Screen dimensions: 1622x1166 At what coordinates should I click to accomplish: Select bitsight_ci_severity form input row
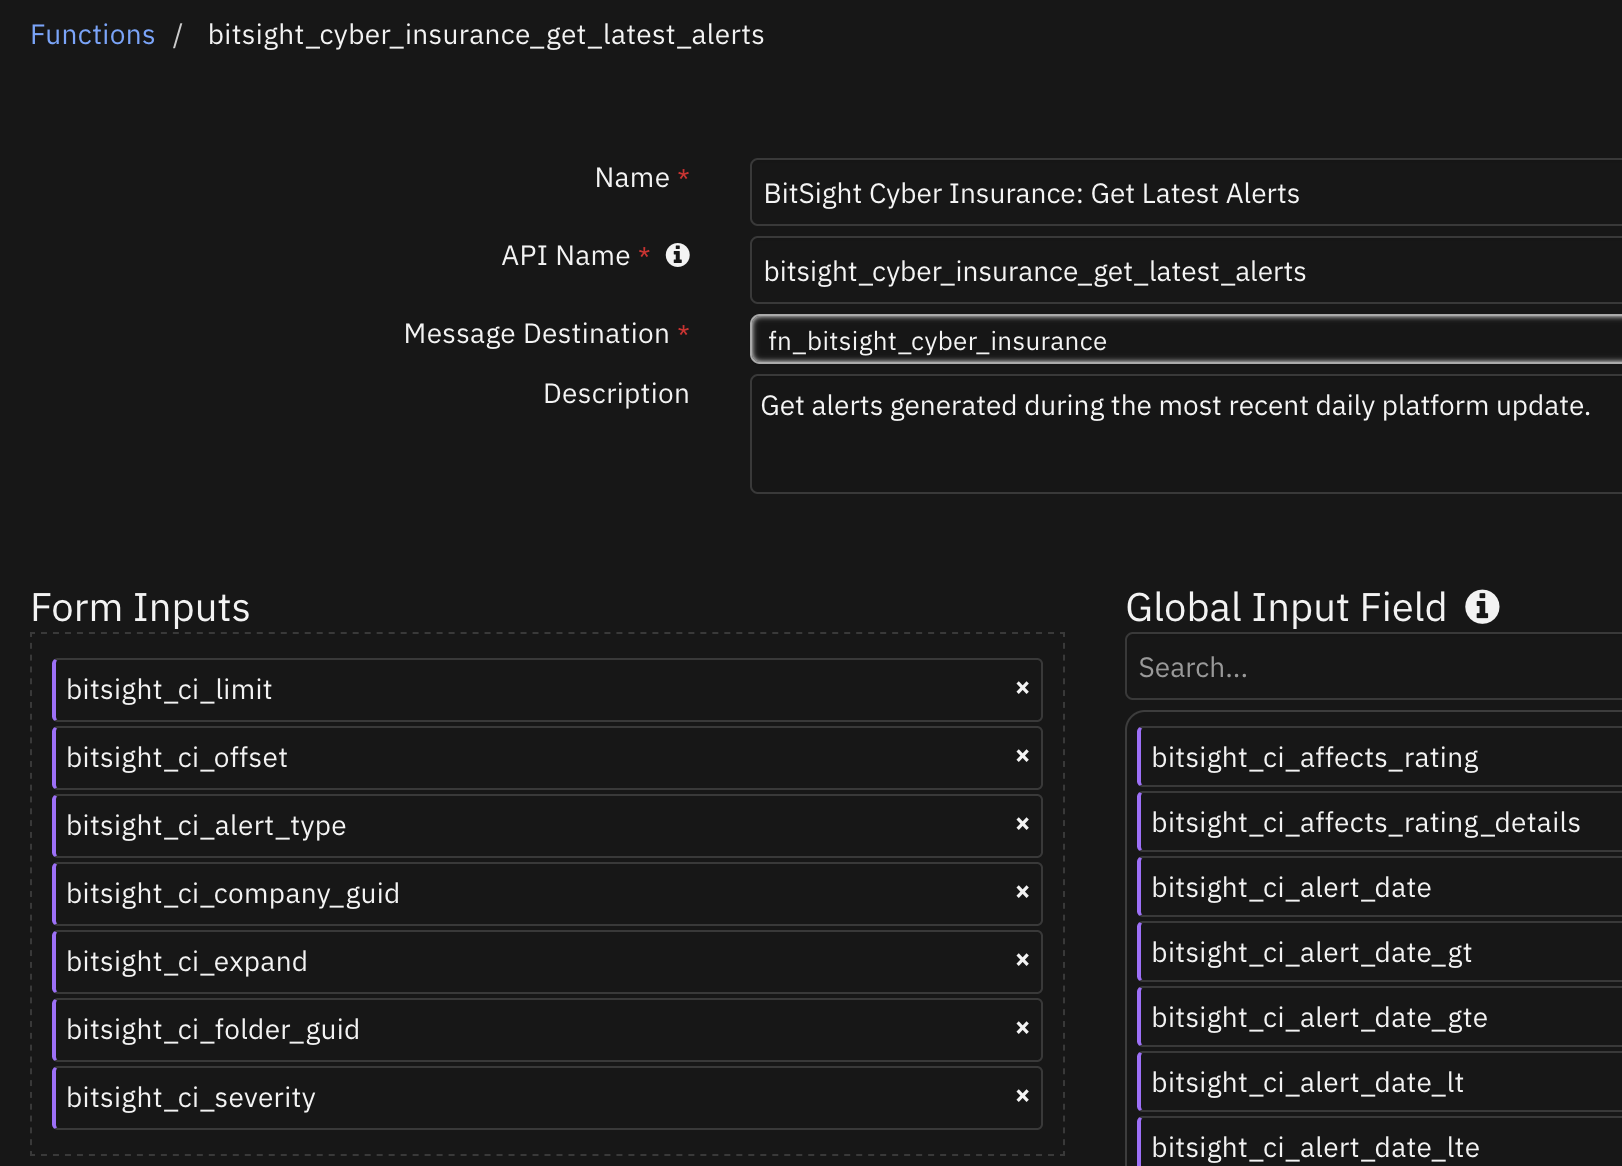coord(547,1098)
